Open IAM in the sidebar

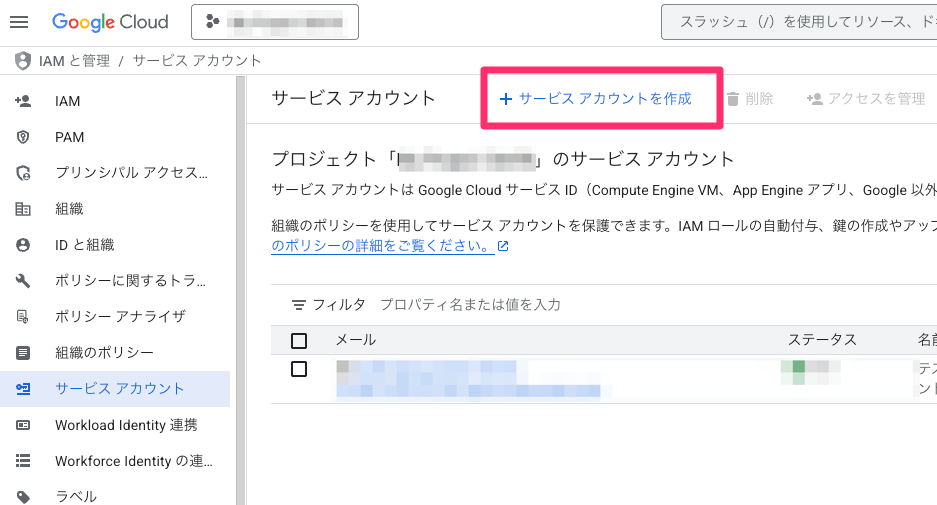click(68, 101)
